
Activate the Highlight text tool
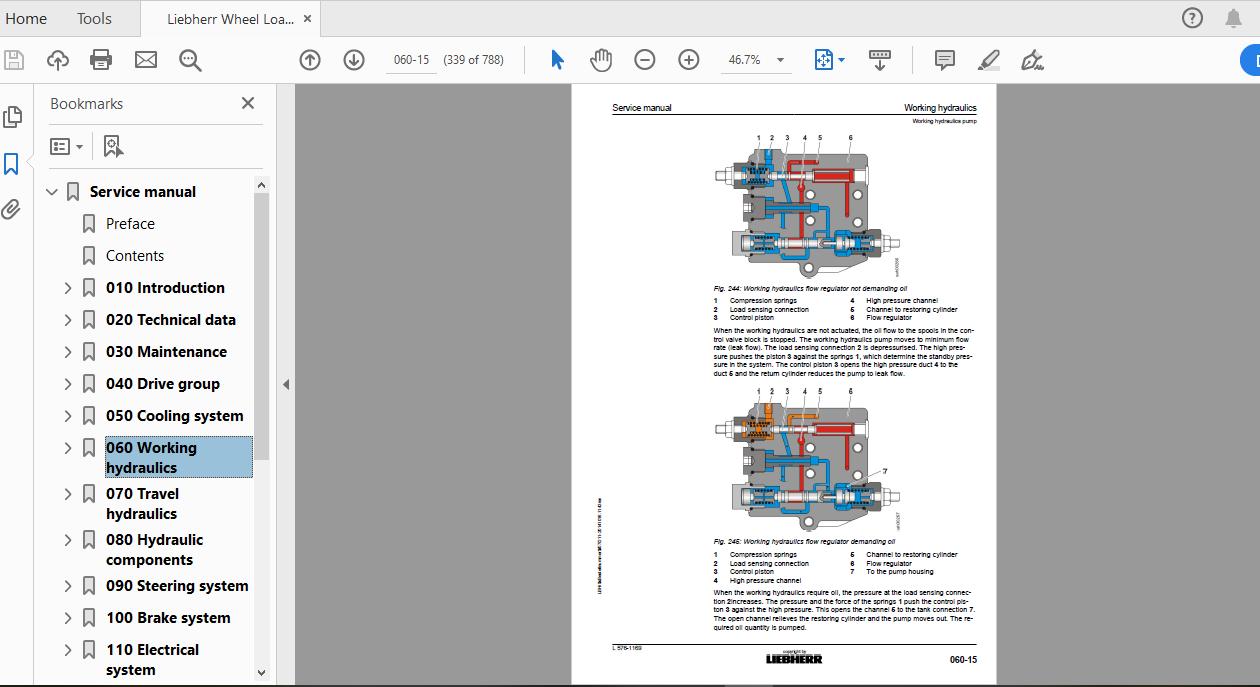point(988,59)
